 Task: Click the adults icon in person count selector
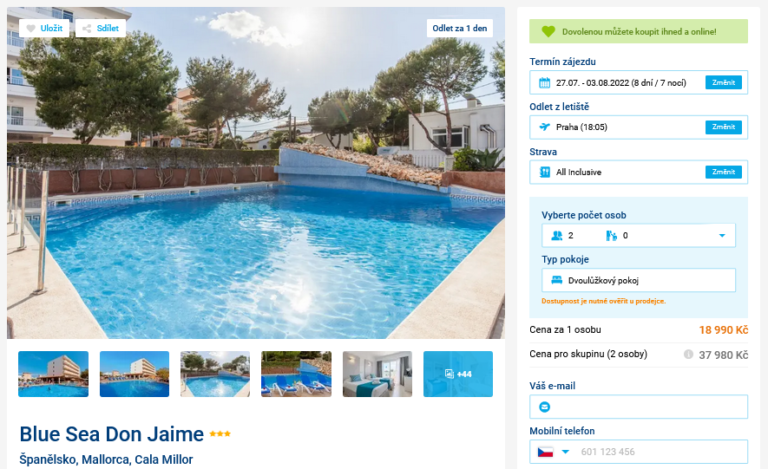coord(557,235)
